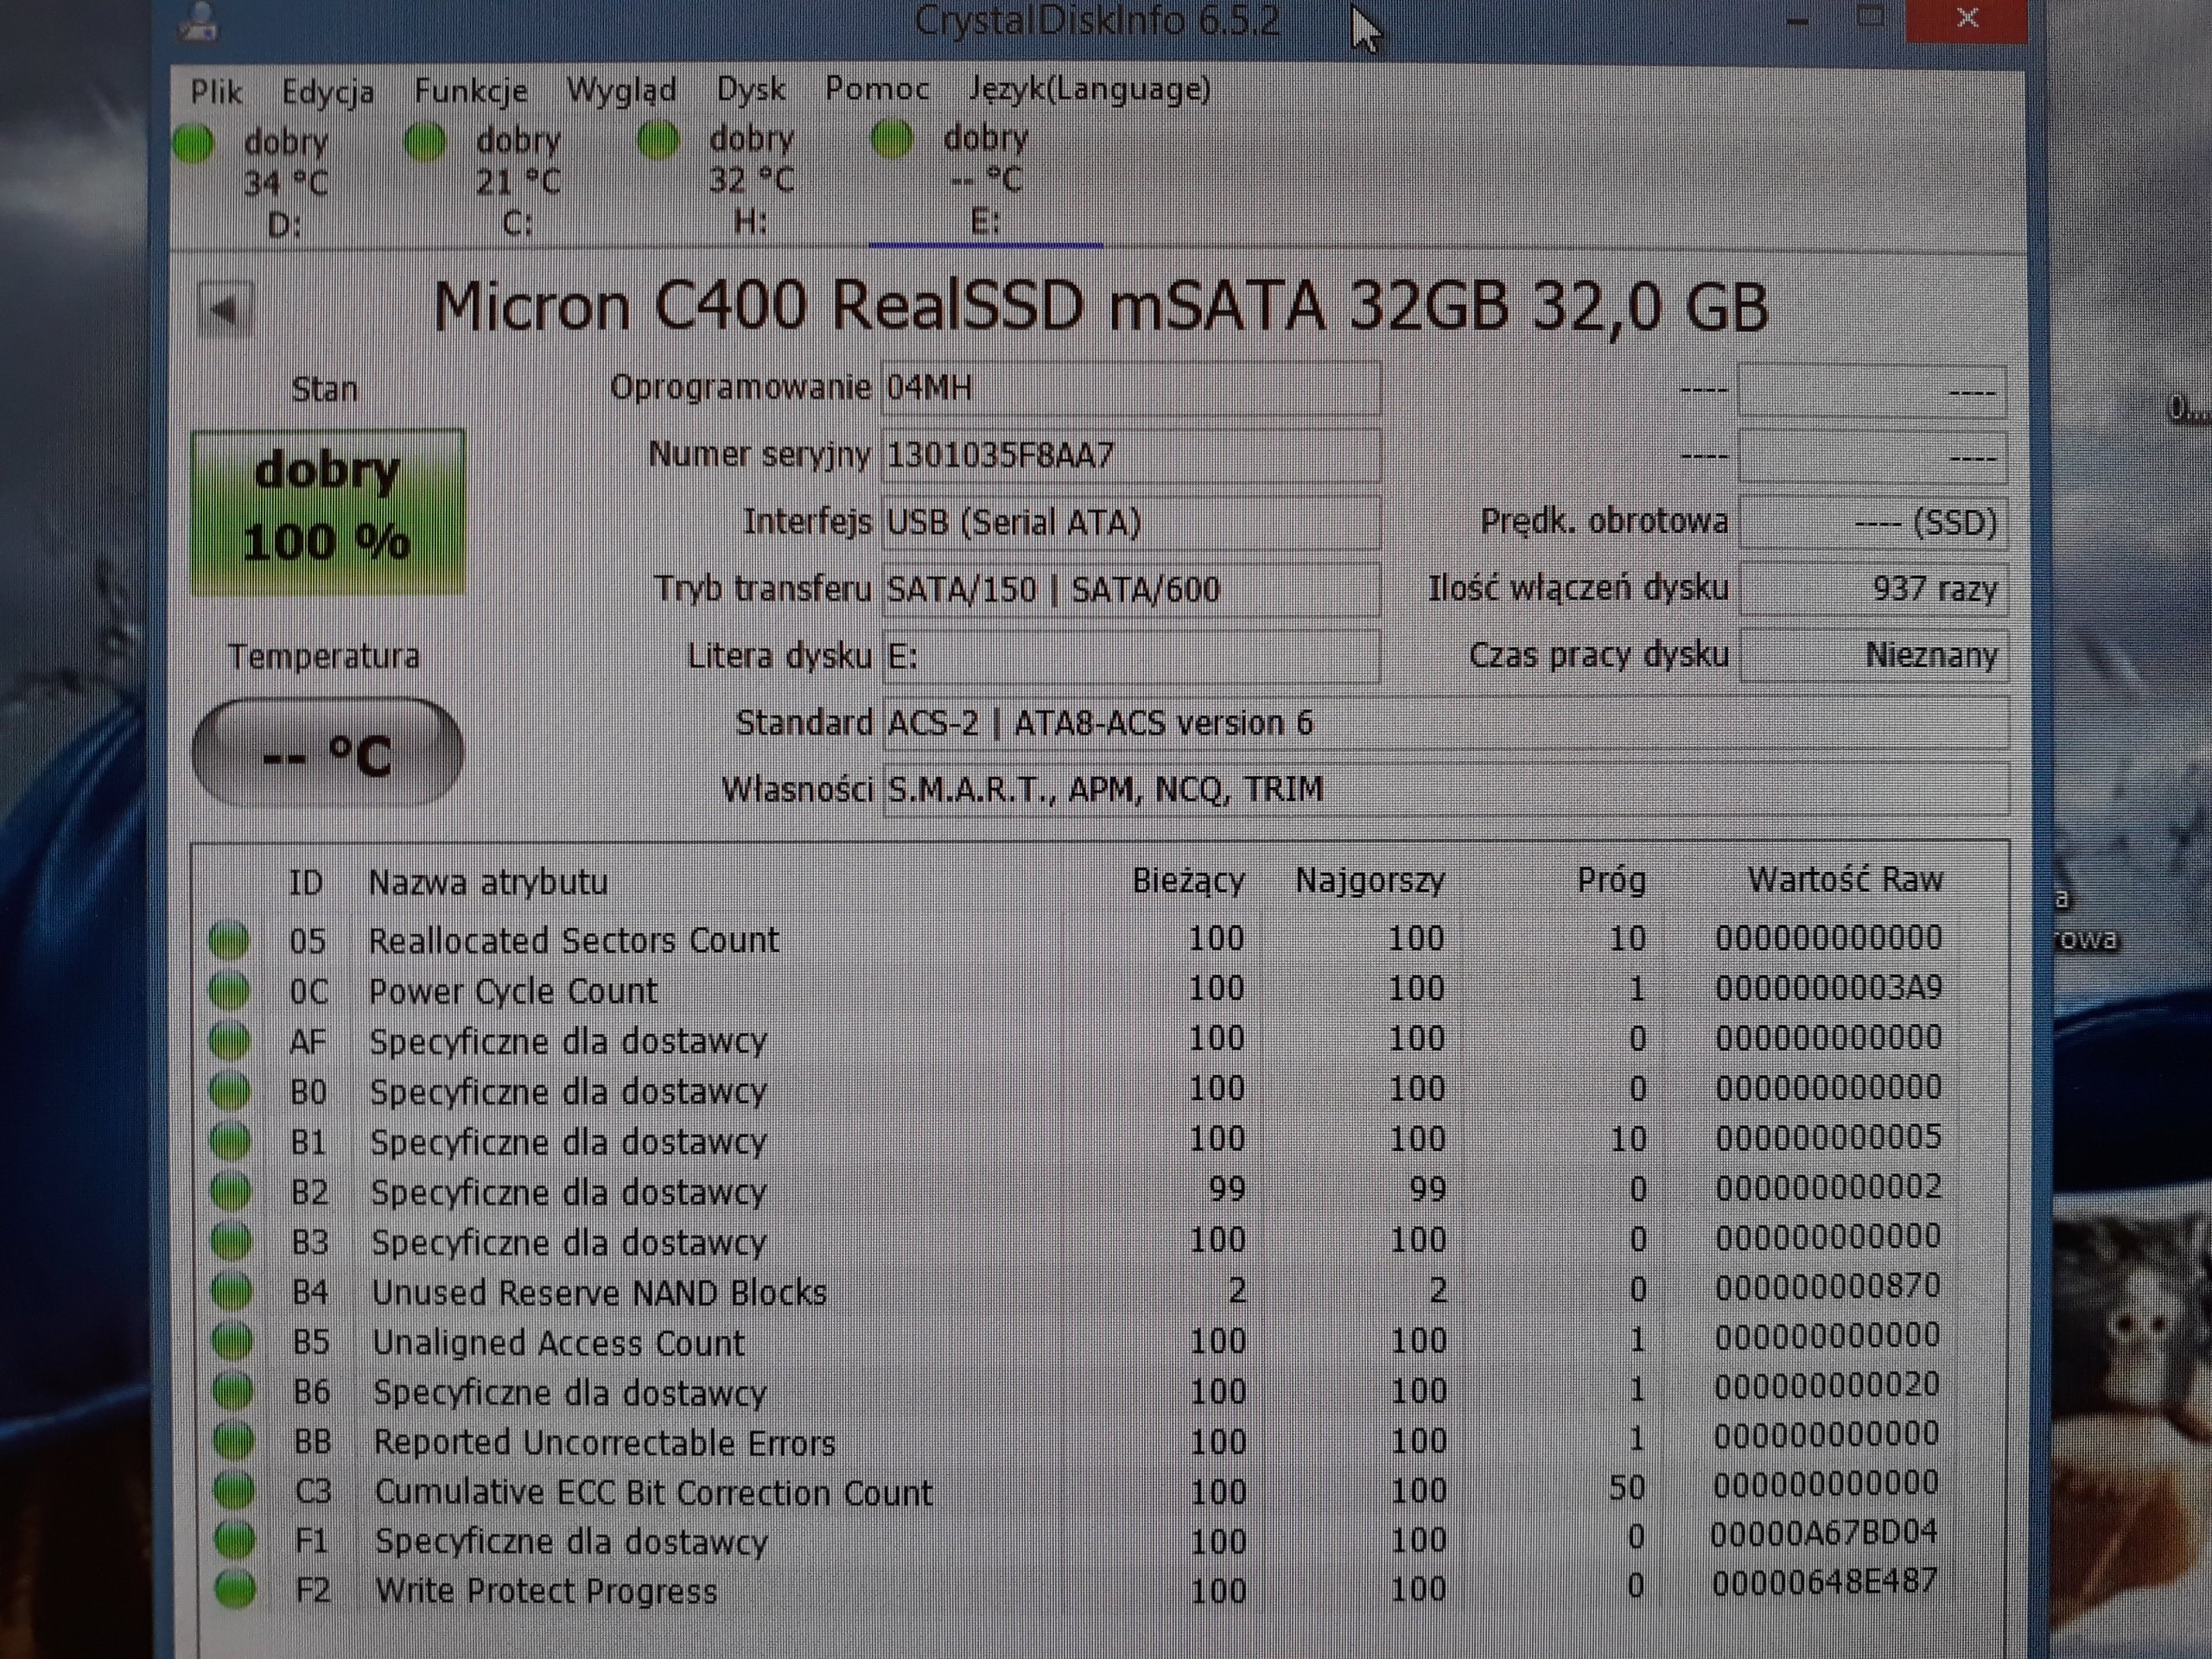This screenshot has width=2212, height=1659.
Task: Click the Bieżący column header
Action: pos(1188,881)
